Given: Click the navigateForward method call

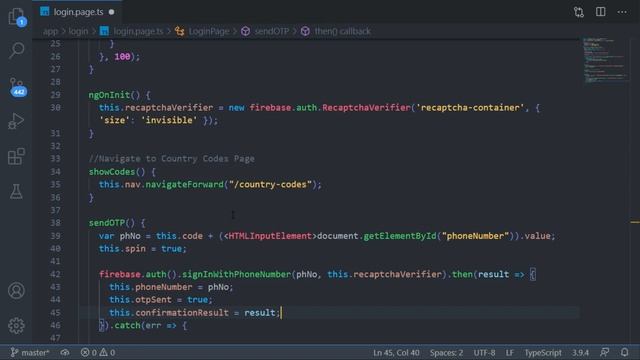Looking at the screenshot, I should [184, 184].
